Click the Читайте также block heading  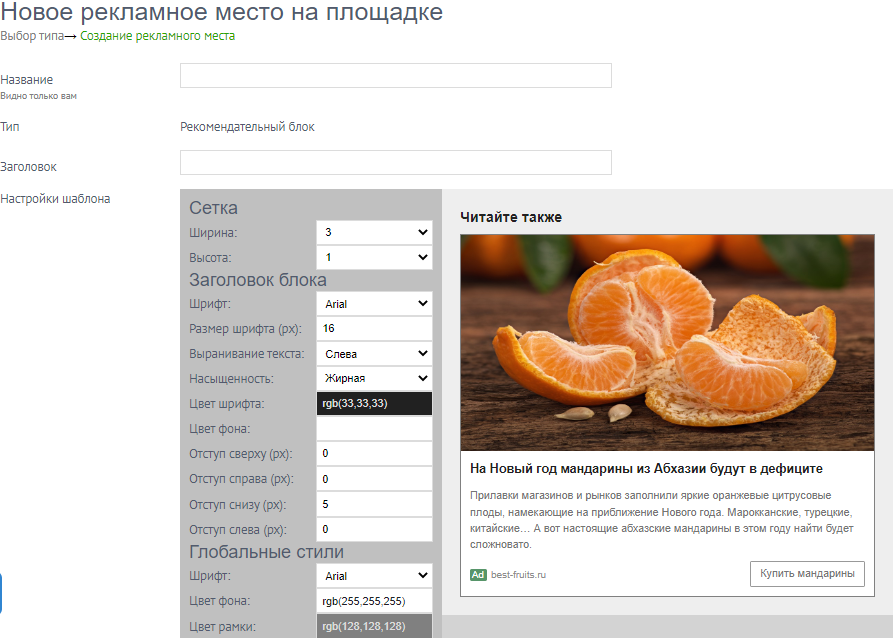coord(511,217)
